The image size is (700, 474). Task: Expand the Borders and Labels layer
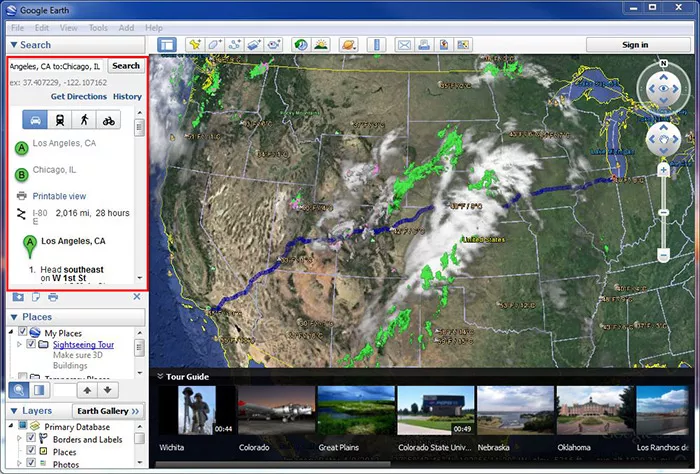(x=19, y=438)
